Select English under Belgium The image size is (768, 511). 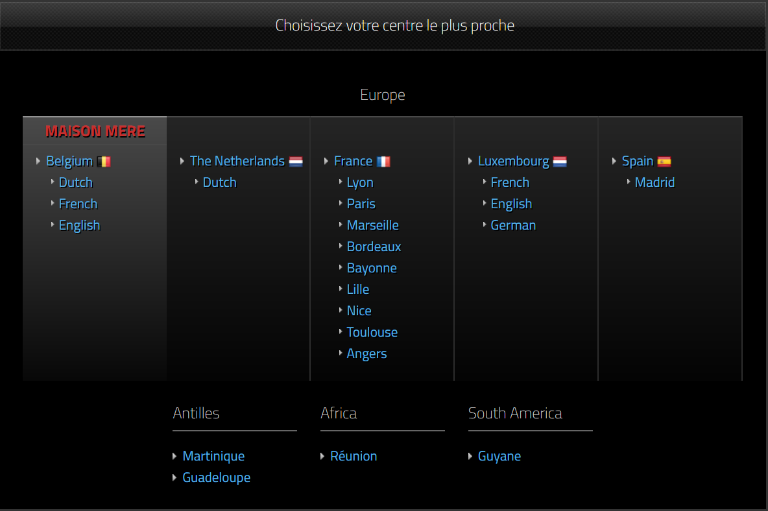tap(79, 225)
